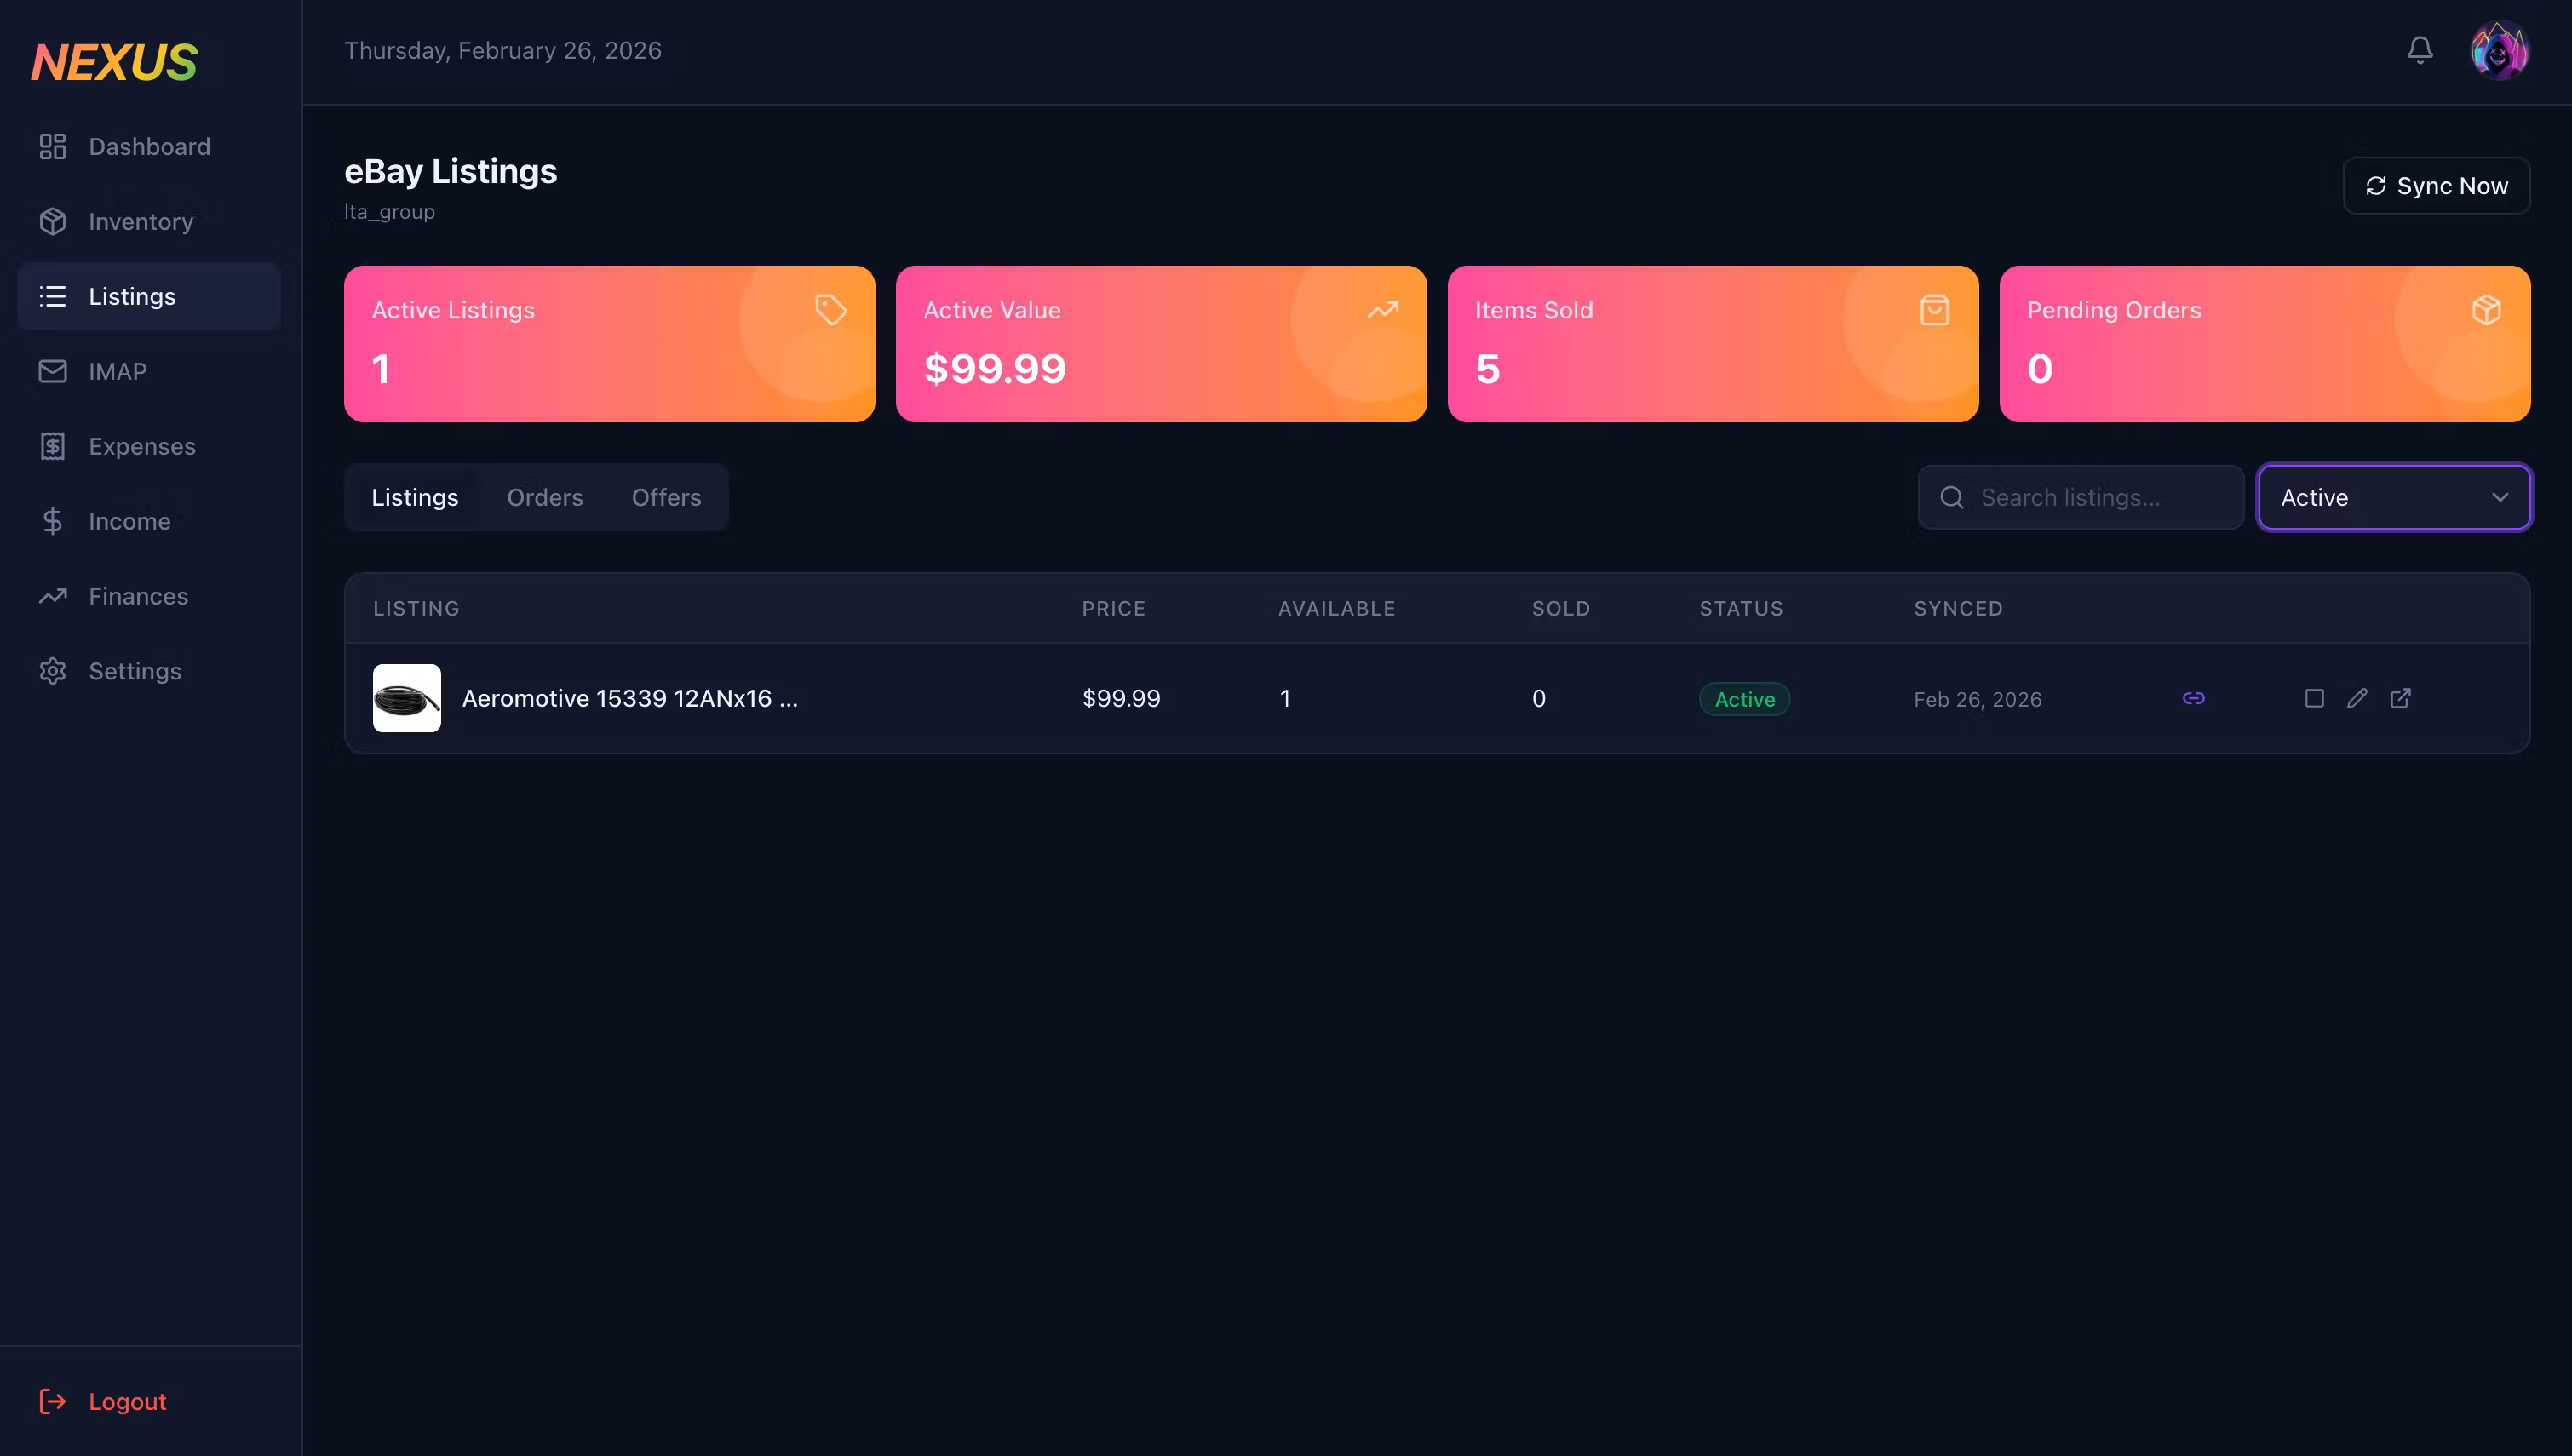This screenshot has height=1456, width=2572.
Task: Select the Listings tab above the table
Action: point(415,497)
